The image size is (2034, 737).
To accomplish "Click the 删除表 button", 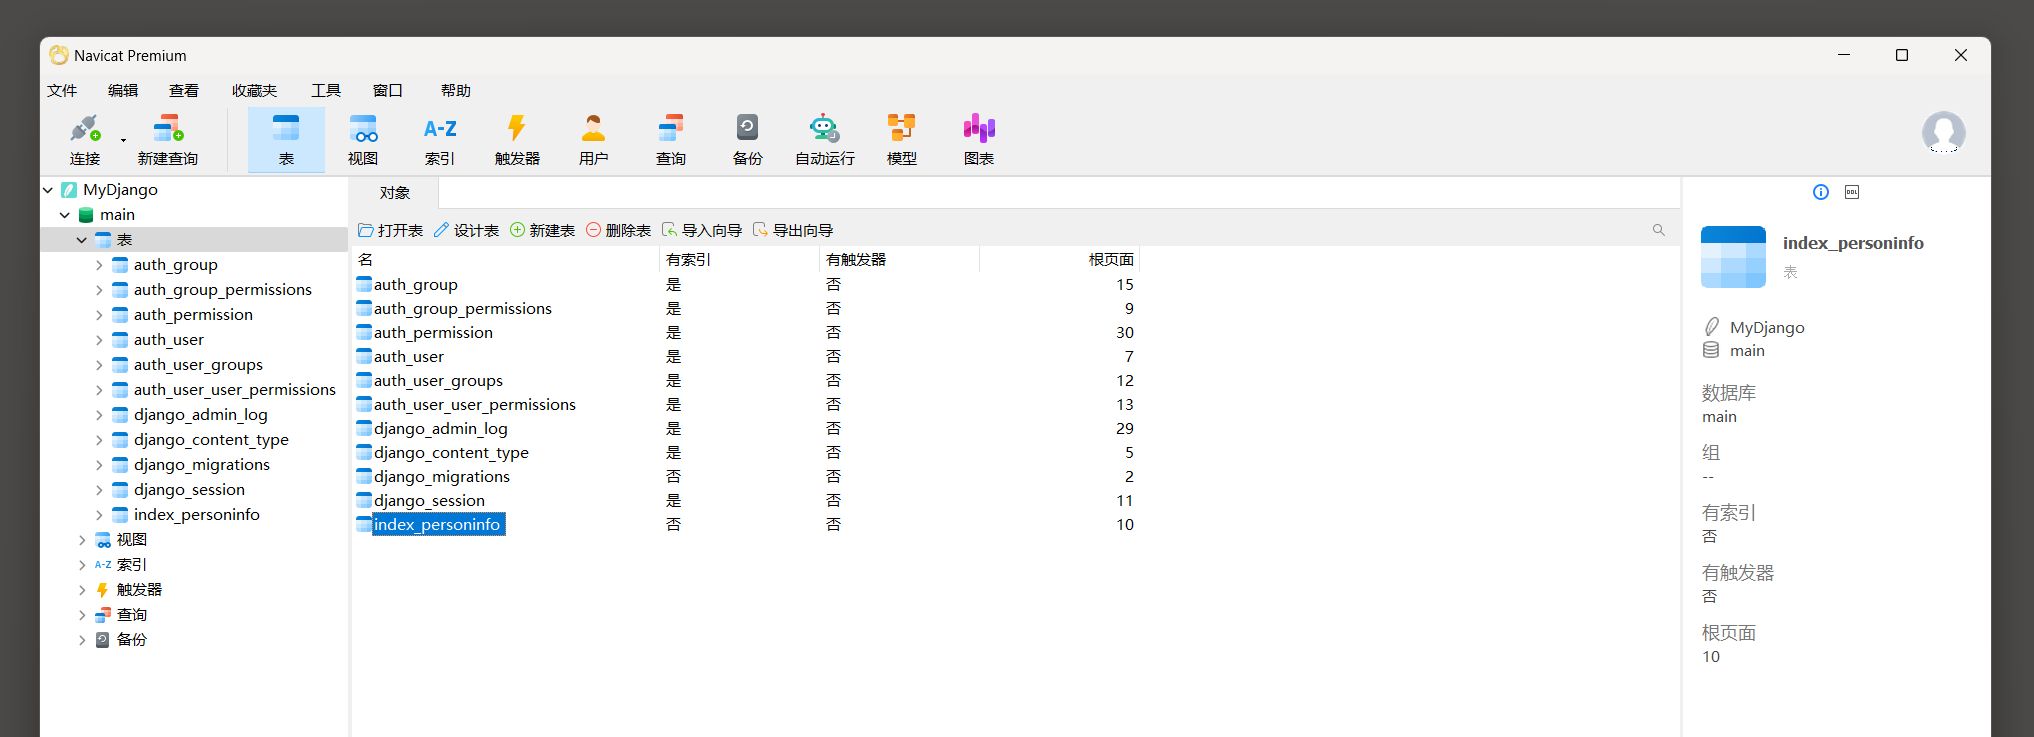I will coord(618,231).
